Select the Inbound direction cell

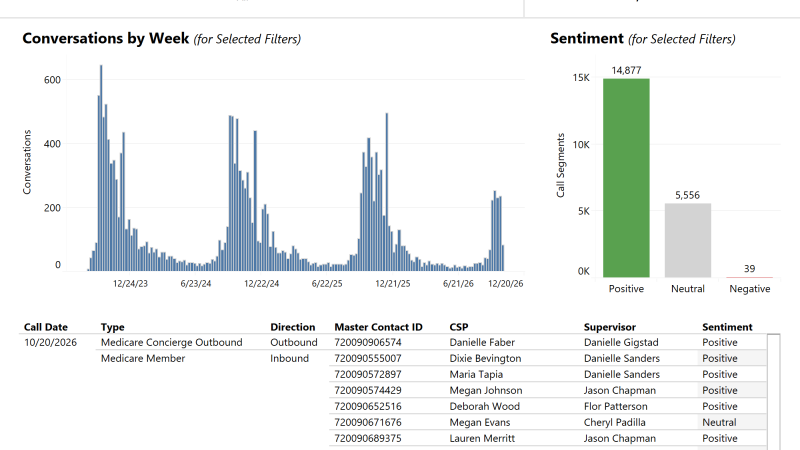(289, 359)
